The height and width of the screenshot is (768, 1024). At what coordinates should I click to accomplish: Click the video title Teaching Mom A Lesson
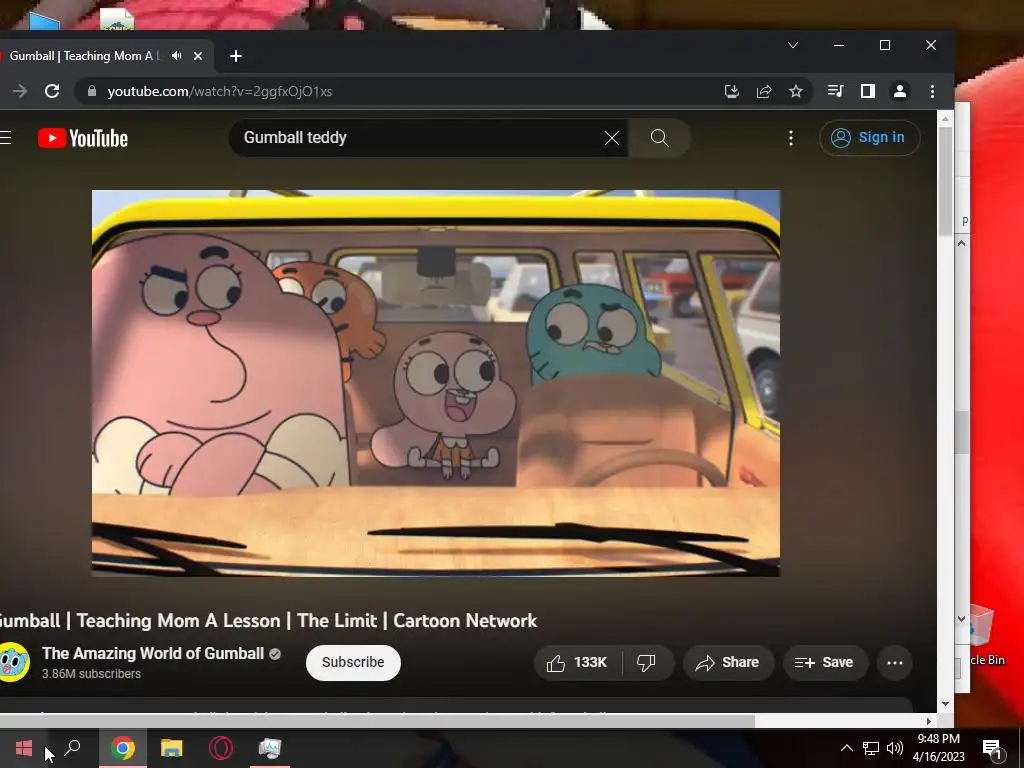click(268, 620)
